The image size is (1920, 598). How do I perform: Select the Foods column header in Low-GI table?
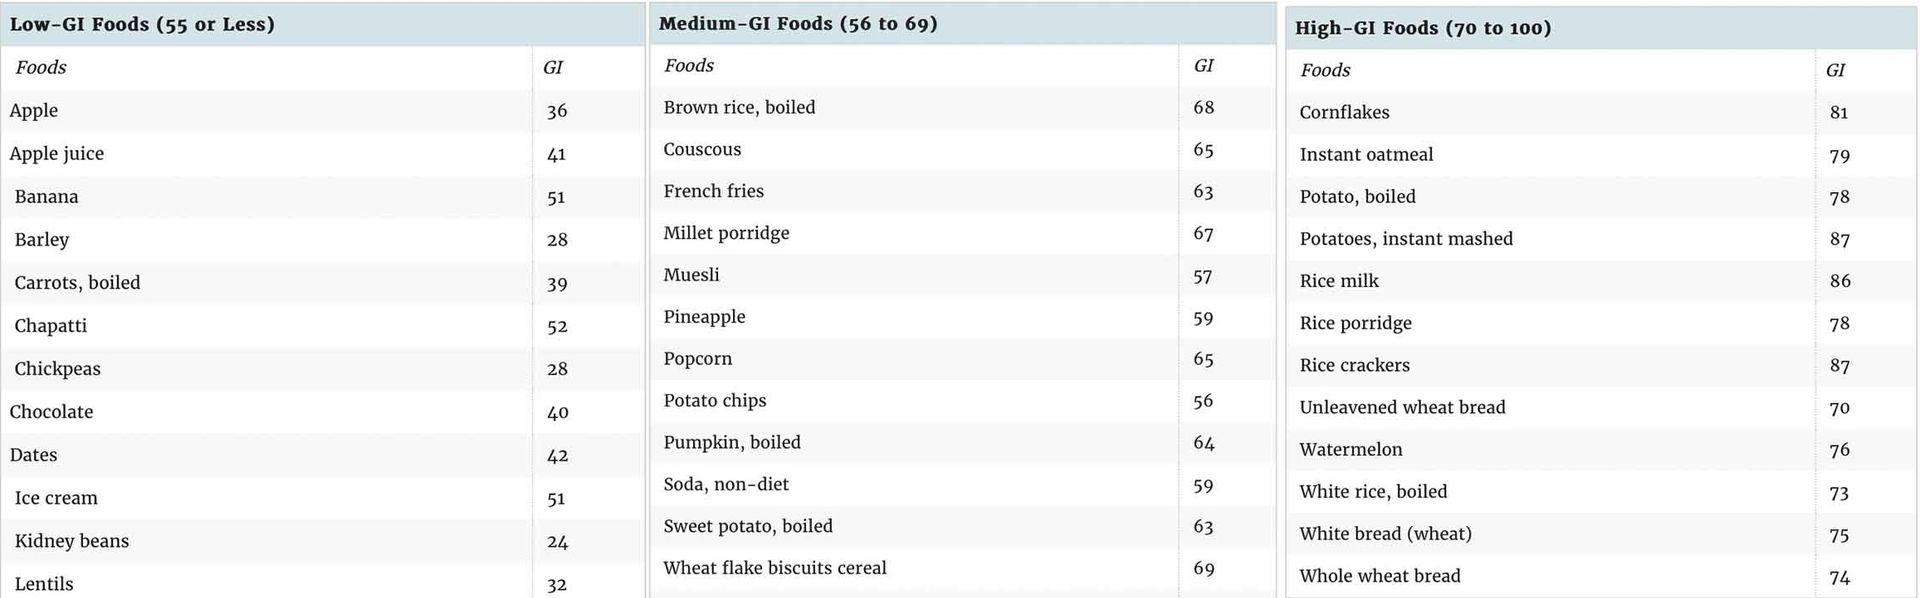point(40,67)
